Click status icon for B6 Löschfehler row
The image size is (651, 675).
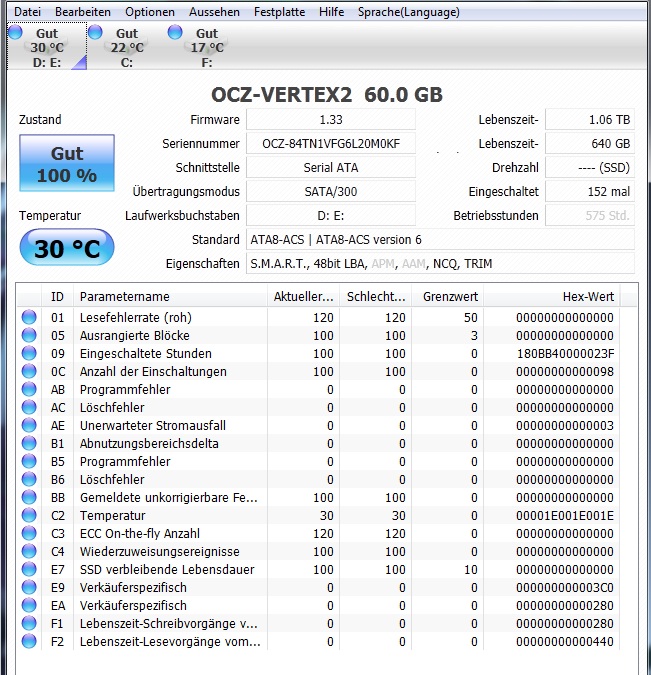tap(29, 479)
